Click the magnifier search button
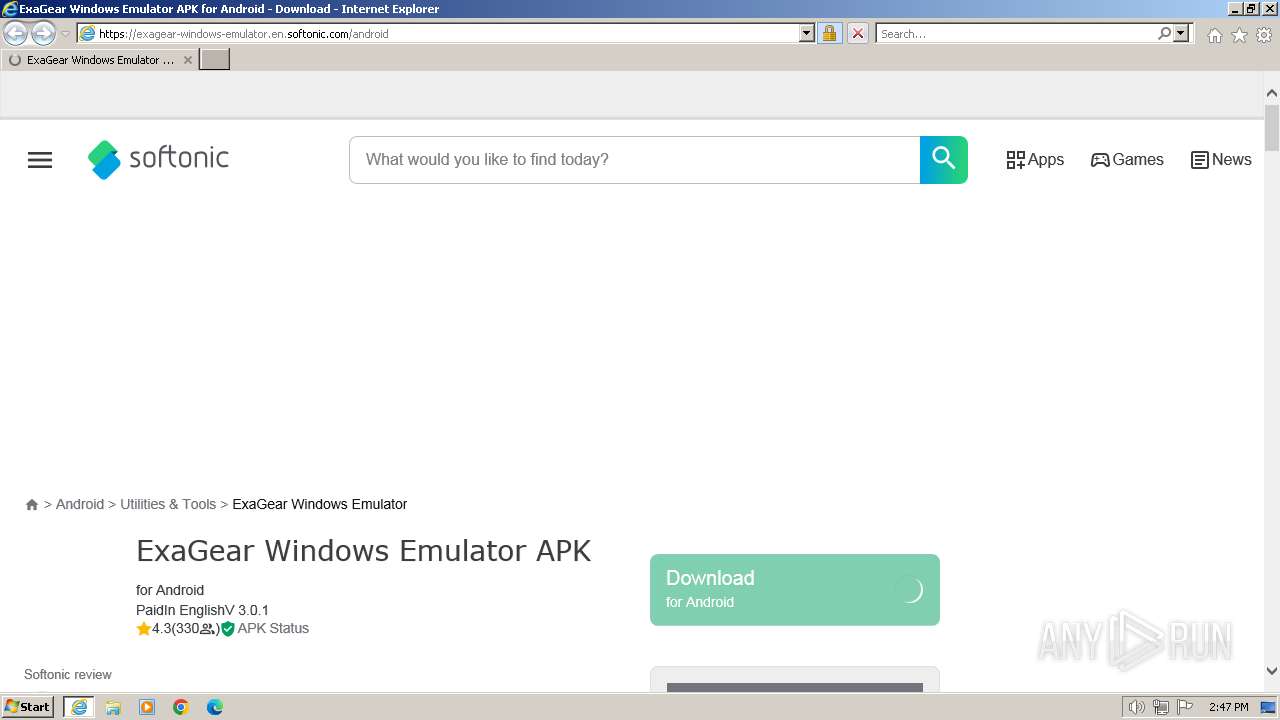This screenshot has width=1280, height=720. pyautogui.click(x=943, y=160)
